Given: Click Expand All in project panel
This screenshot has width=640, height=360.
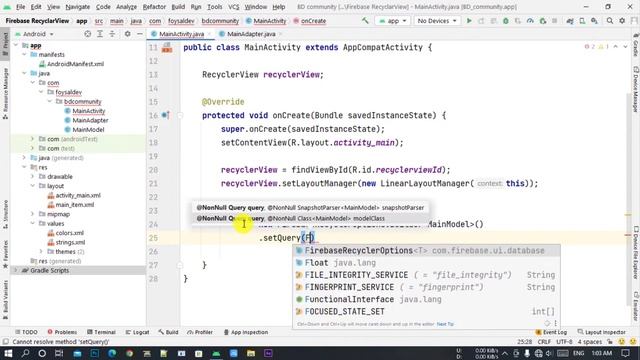Looking at the screenshot, I should coord(100,34).
